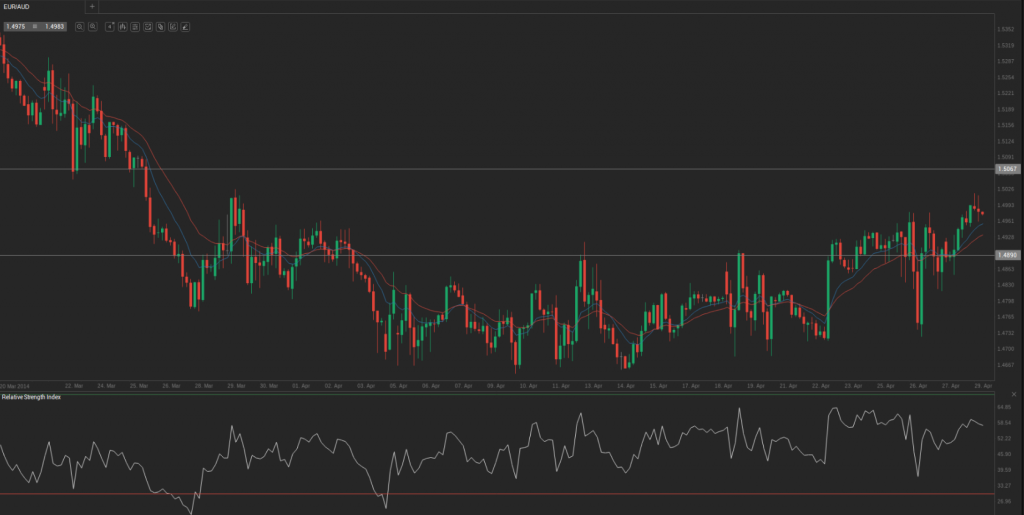Select the 1.5067 horizontal line price tag
Screen dimensions: 1024x515
point(1006,170)
